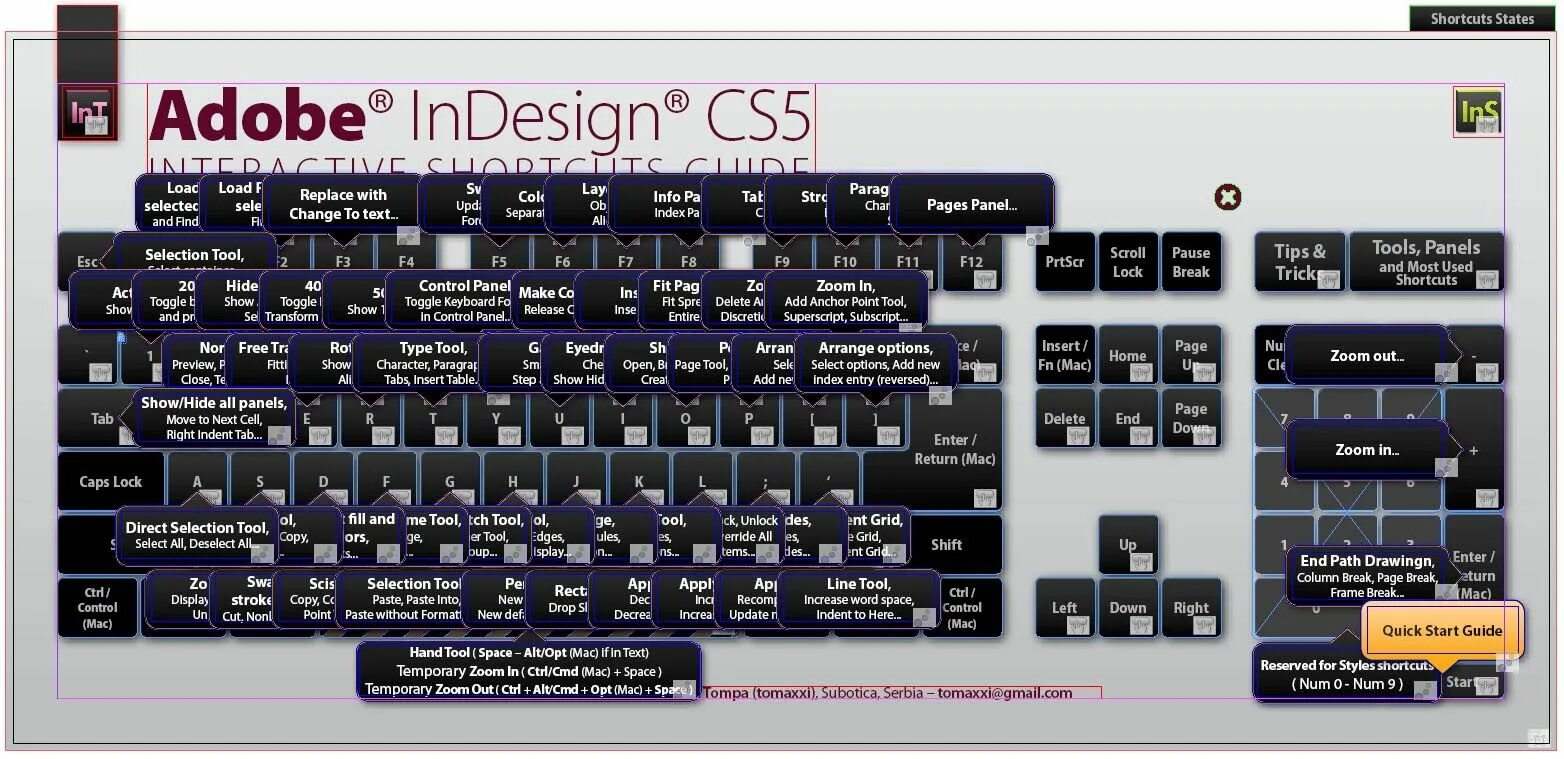Image resolution: width=1564 pixels, height=759 pixels.
Task: Click the End Path Drawing tooltip
Action: tap(1367, 576)
